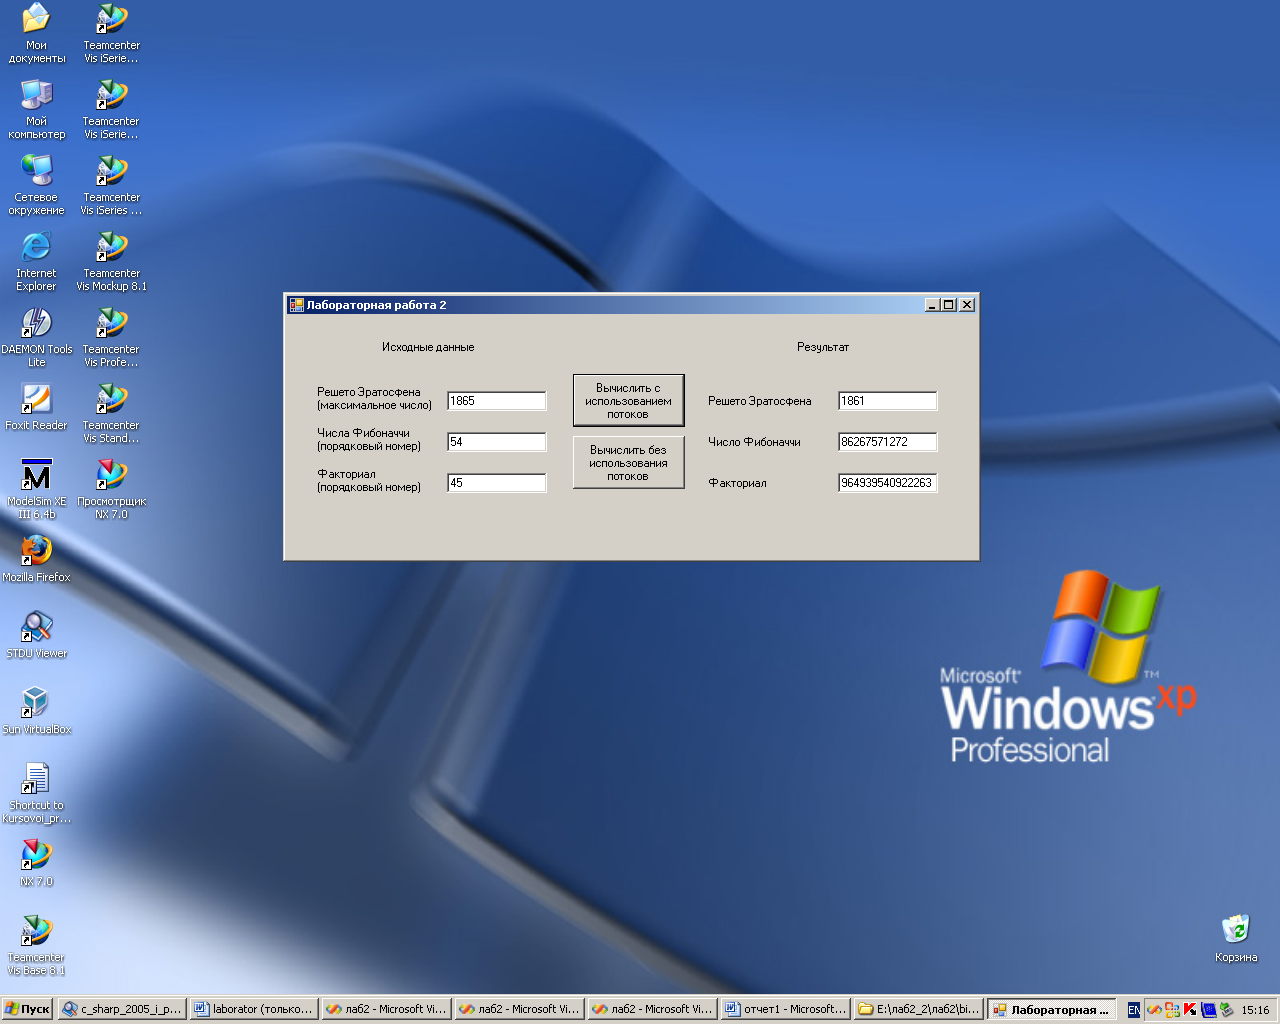Launch the Sun VirtualBox shortcut
The image size is (1280, 1024).
(x=36, y=710)
